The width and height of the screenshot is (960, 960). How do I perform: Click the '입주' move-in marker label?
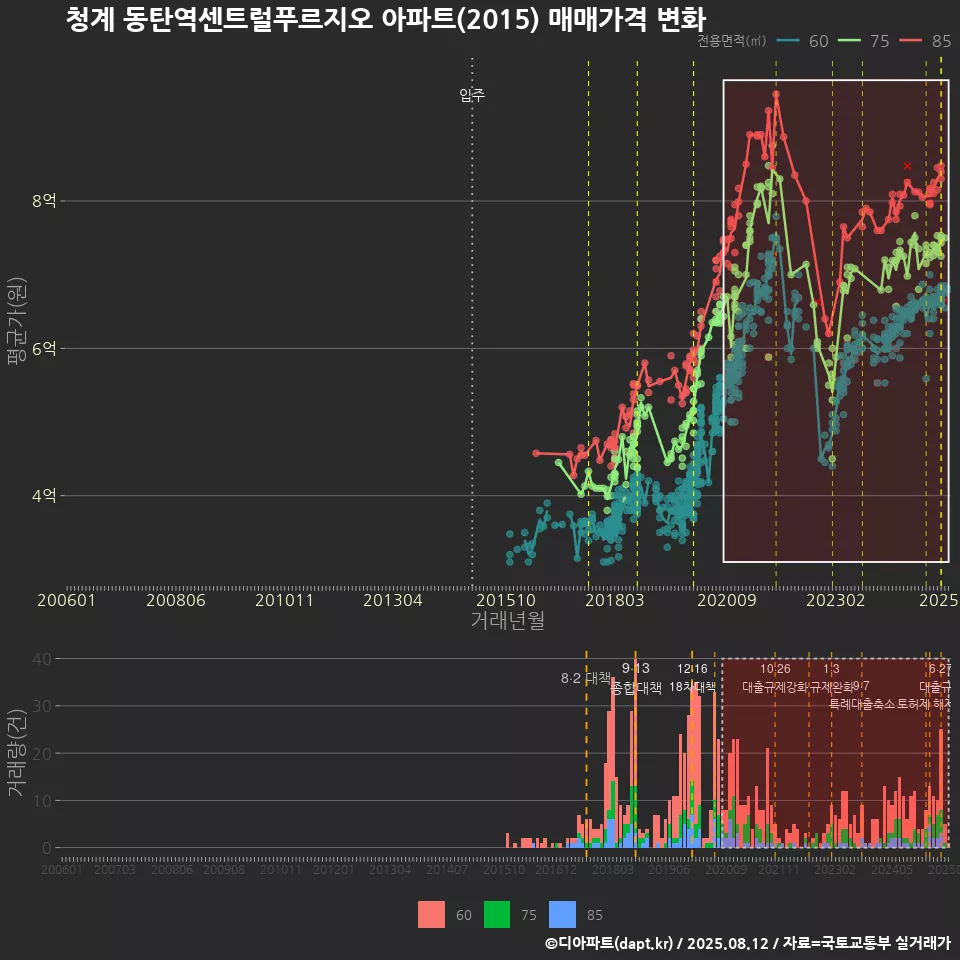[472, 95]
